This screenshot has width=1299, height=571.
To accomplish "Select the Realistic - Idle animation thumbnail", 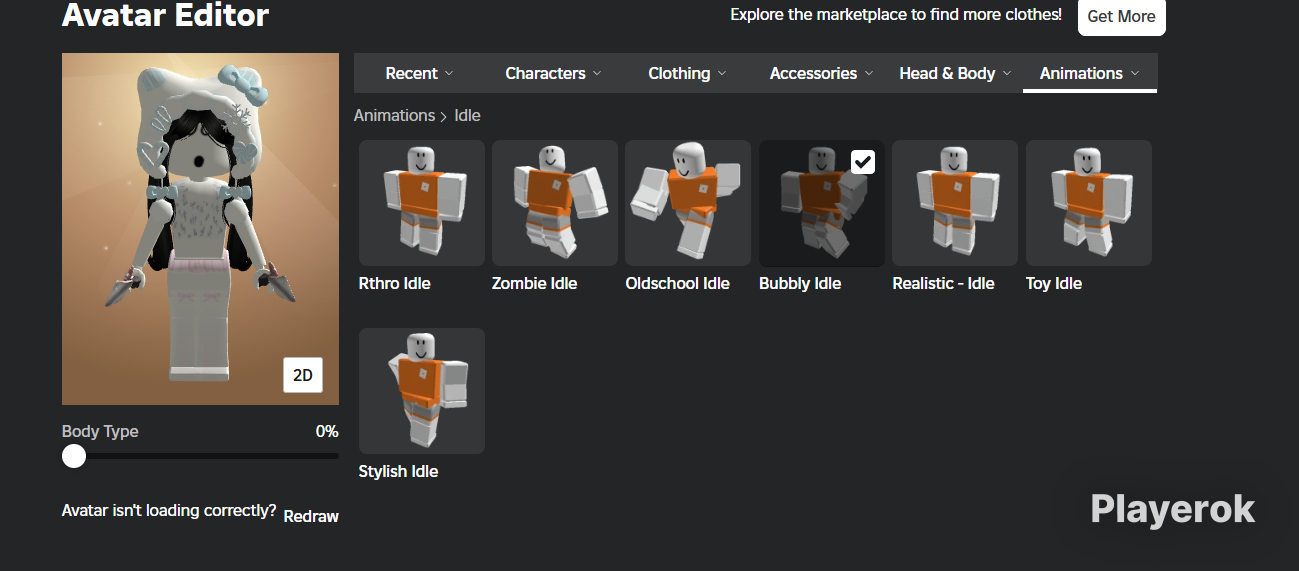I will [x=955, y=203].
